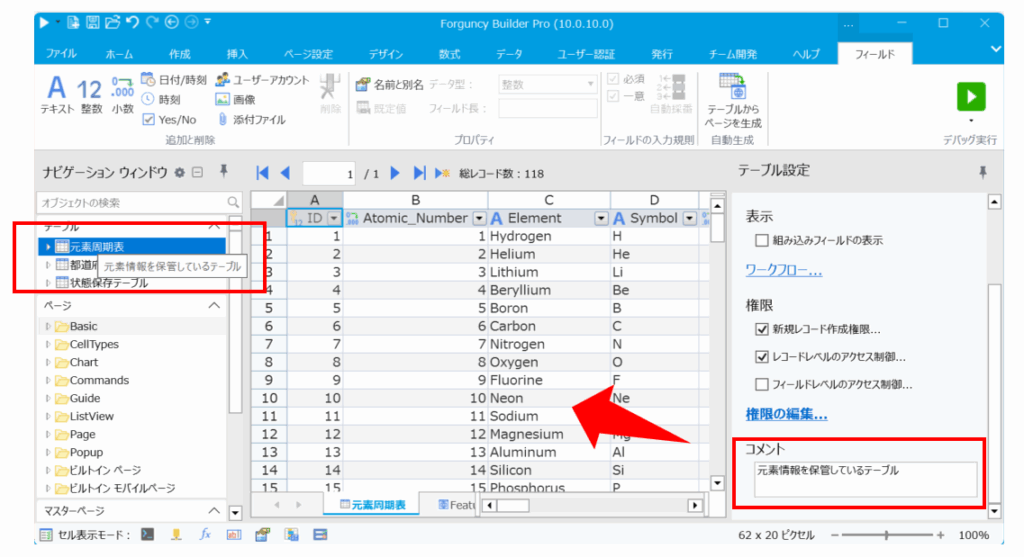Viewport: 1024px width, 557px height.
Task: Add a 画像 field
Action: pyautogui.click(x=235, y=99)
